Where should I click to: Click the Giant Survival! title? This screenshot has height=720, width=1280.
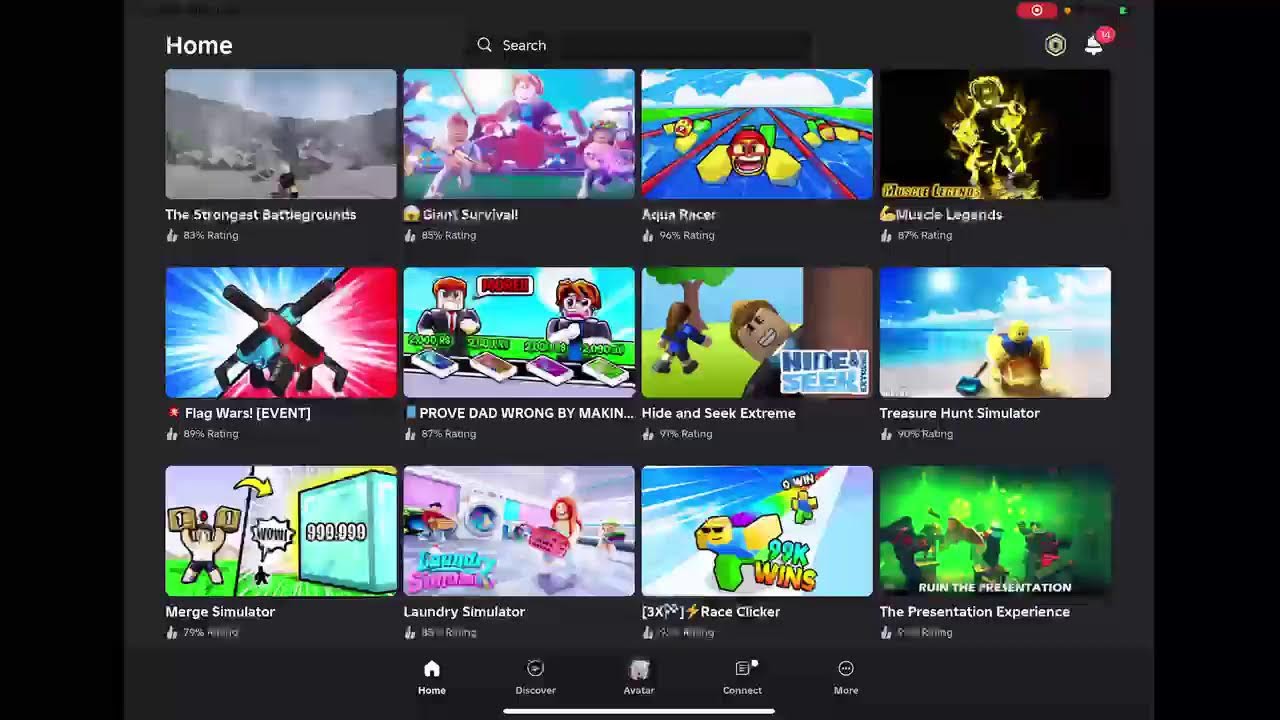(461, 214)
